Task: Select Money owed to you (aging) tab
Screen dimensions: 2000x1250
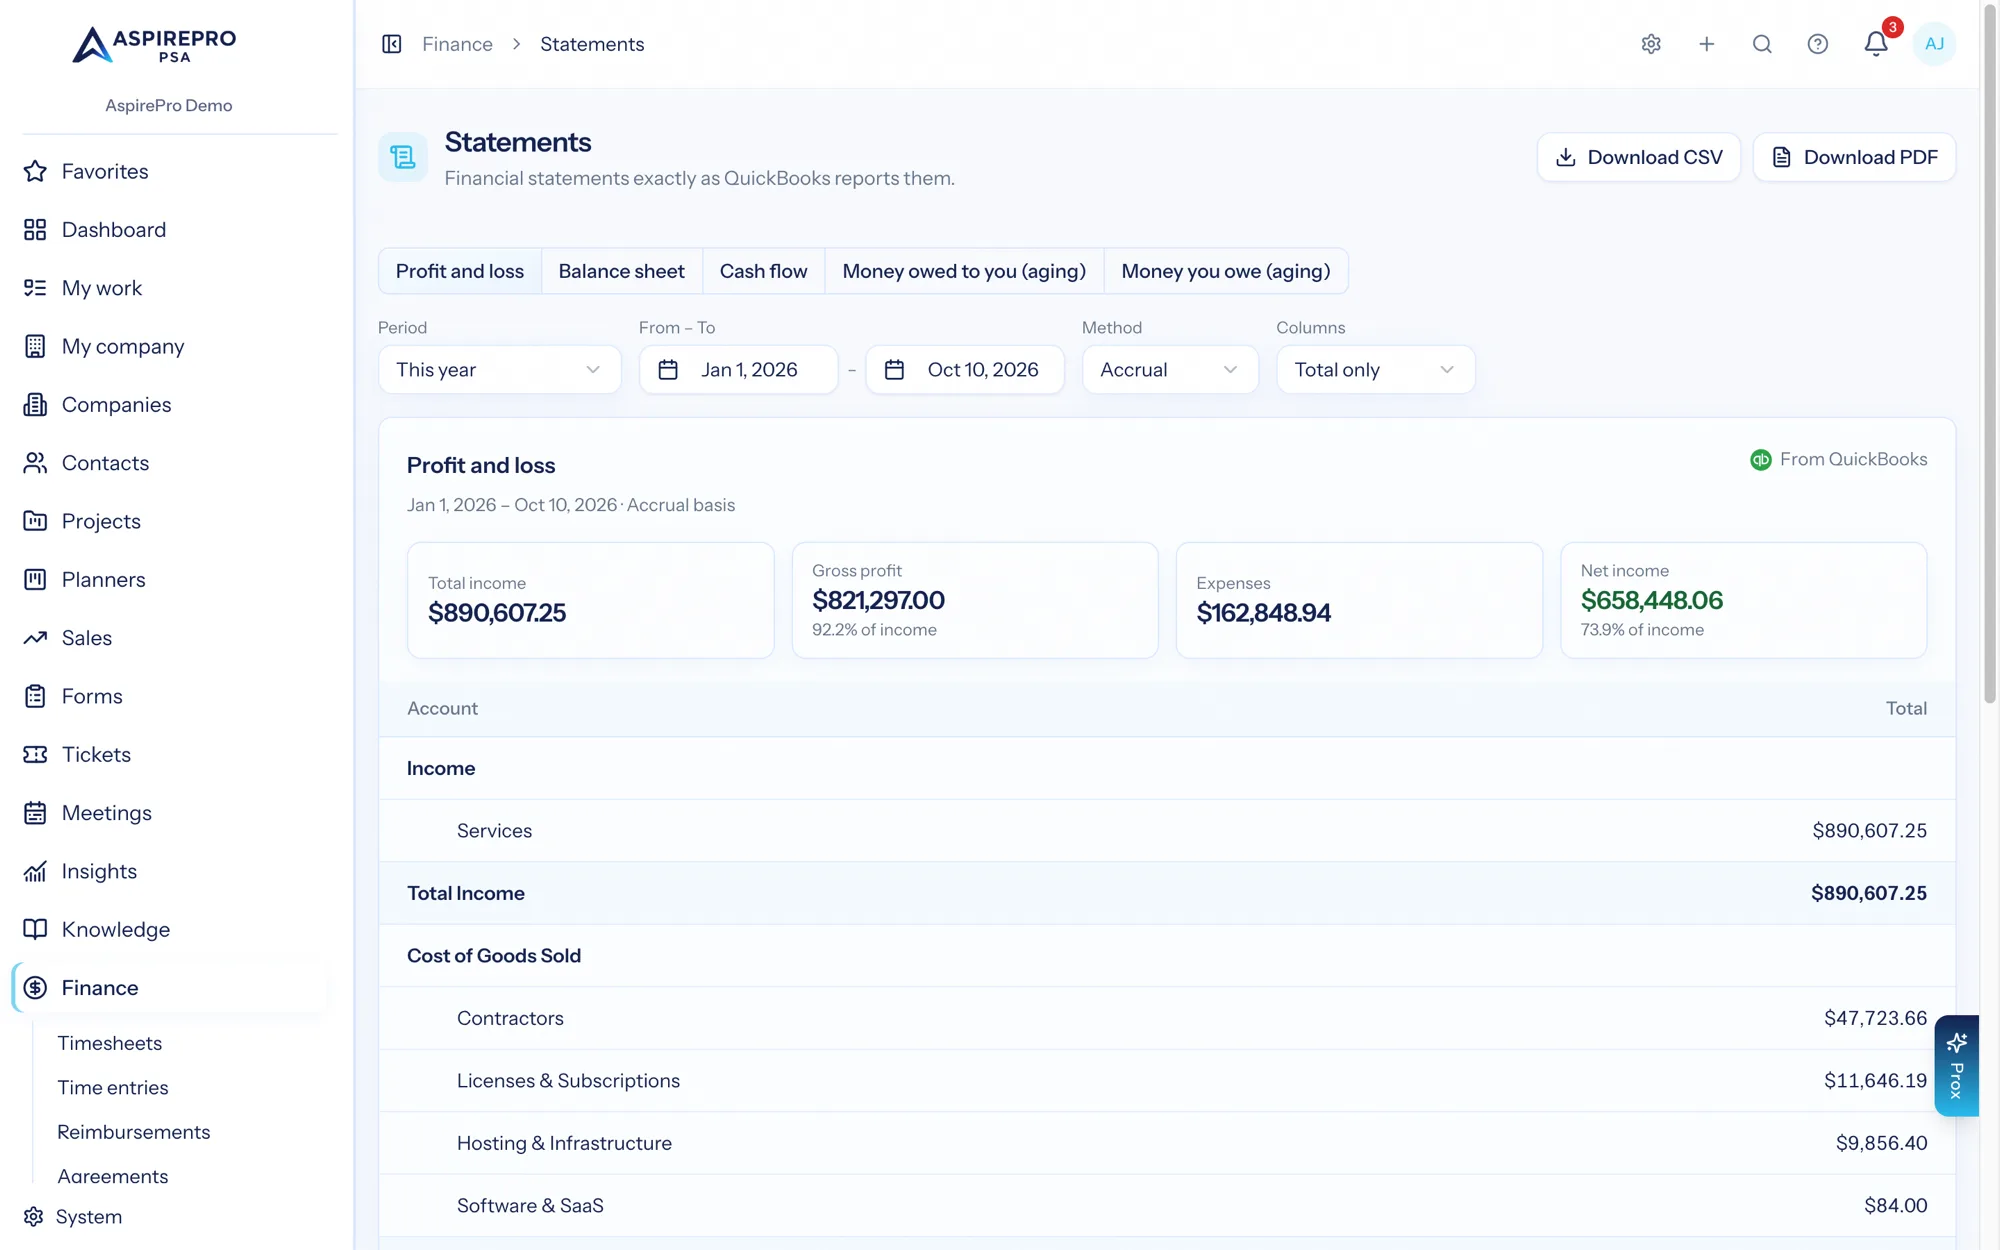Action: [x=964, y=271]
